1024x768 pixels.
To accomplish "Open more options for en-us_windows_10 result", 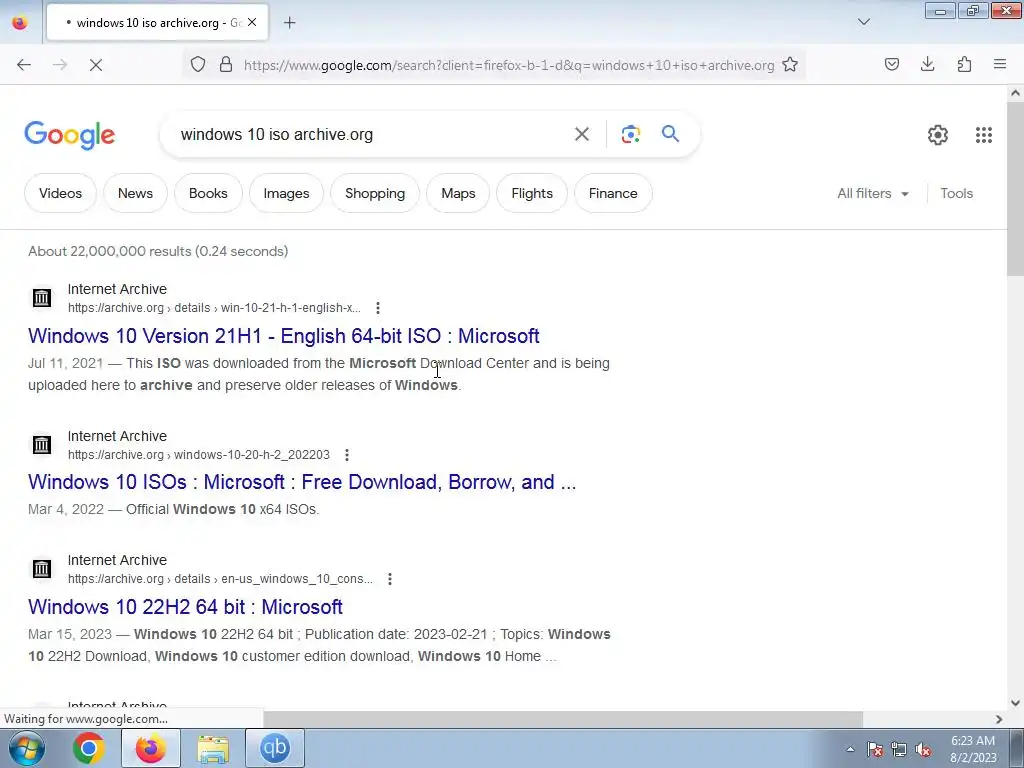I will (390, 579).
